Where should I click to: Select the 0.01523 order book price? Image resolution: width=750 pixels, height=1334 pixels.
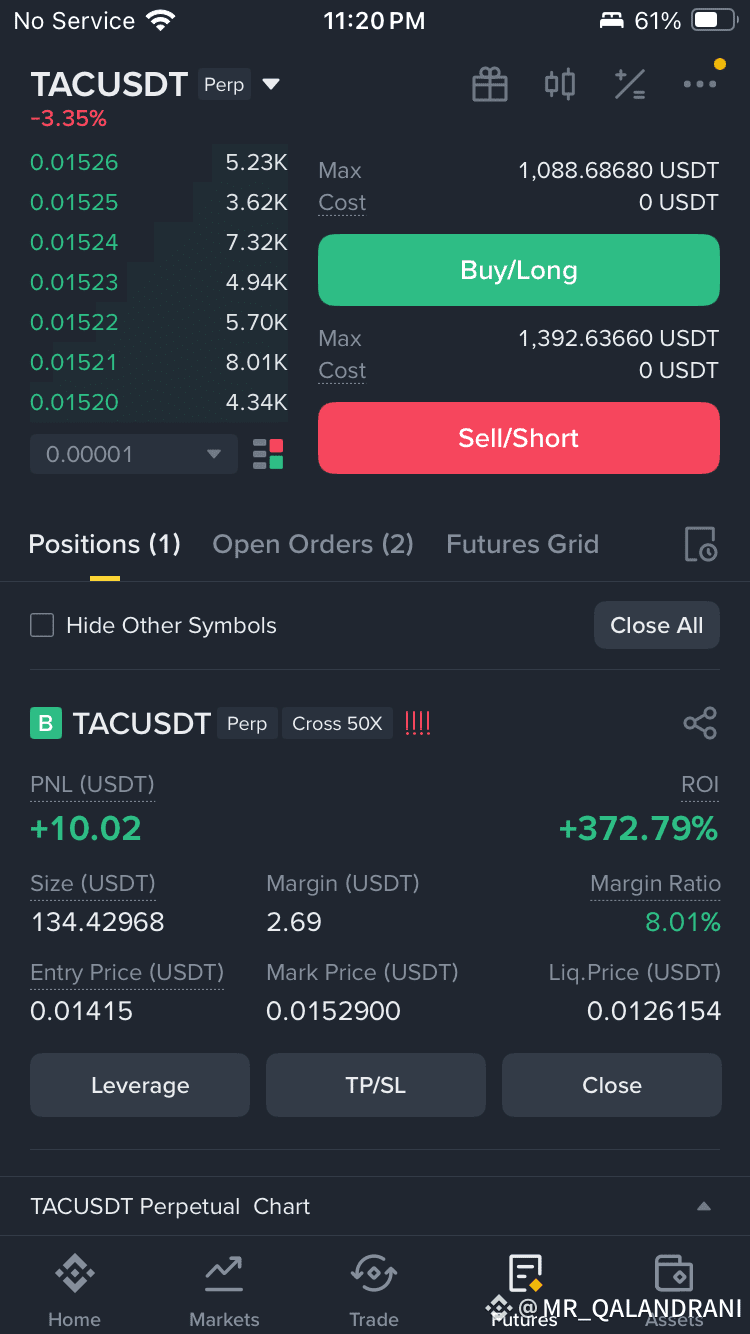tap(74, 282)
